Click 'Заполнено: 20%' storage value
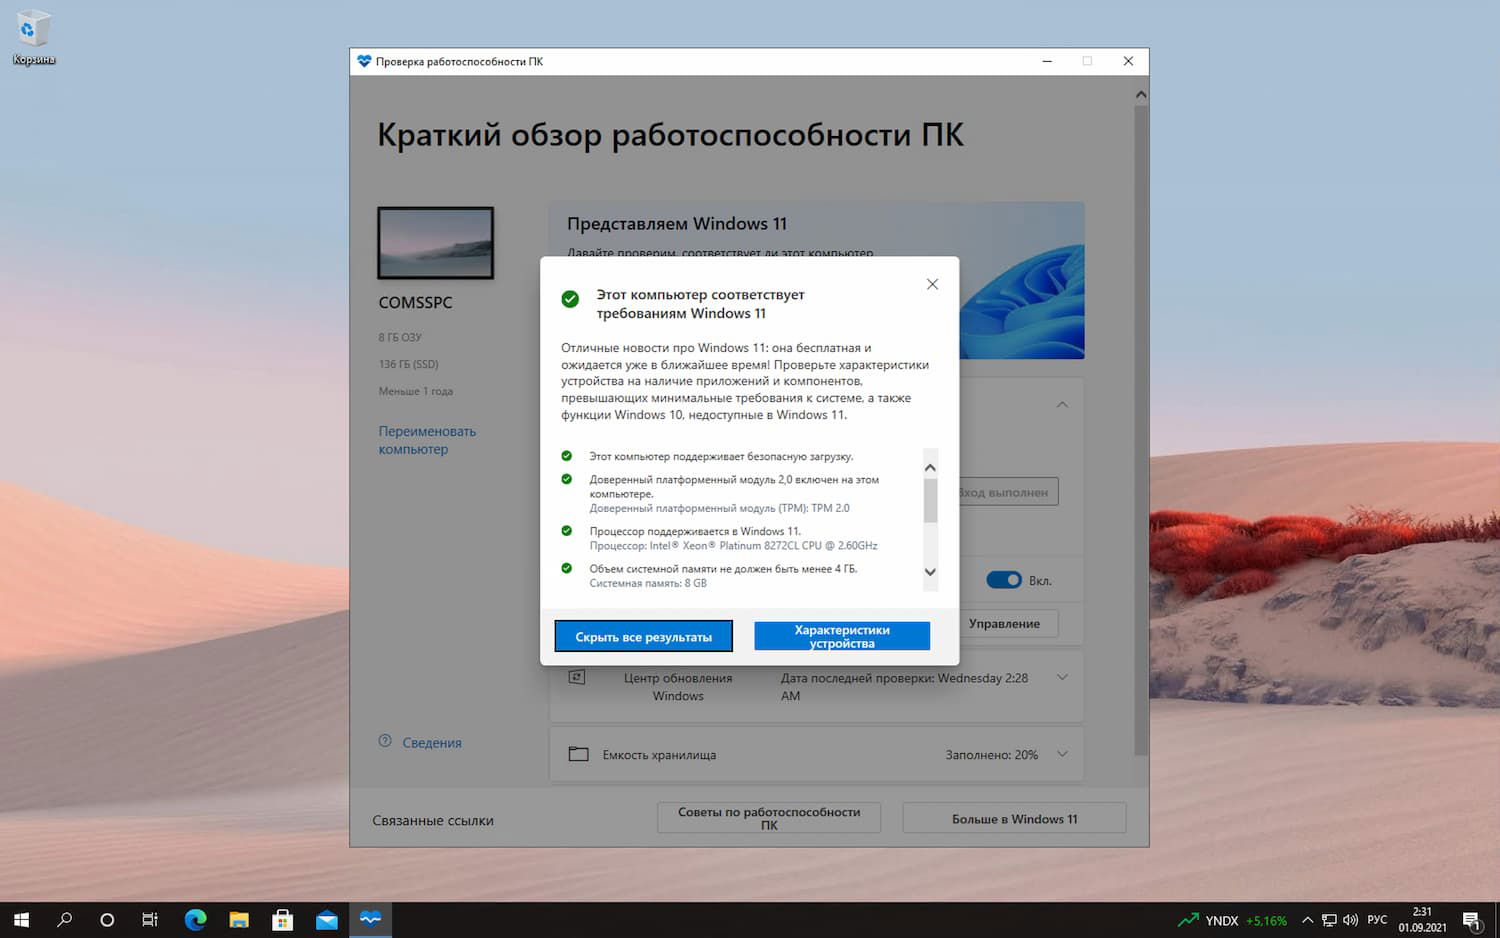 pyautogui.click(x=992, y=755)
